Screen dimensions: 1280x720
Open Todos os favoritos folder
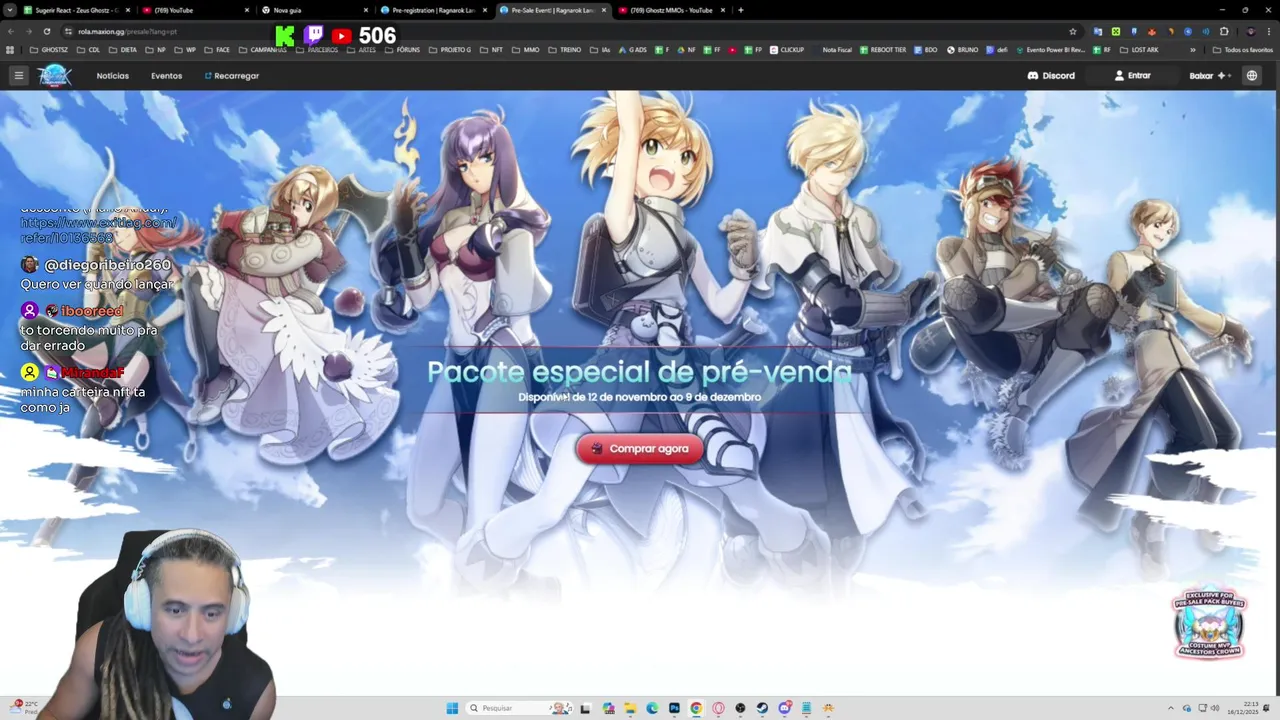pyautogui.click(x=1243, y=49)
